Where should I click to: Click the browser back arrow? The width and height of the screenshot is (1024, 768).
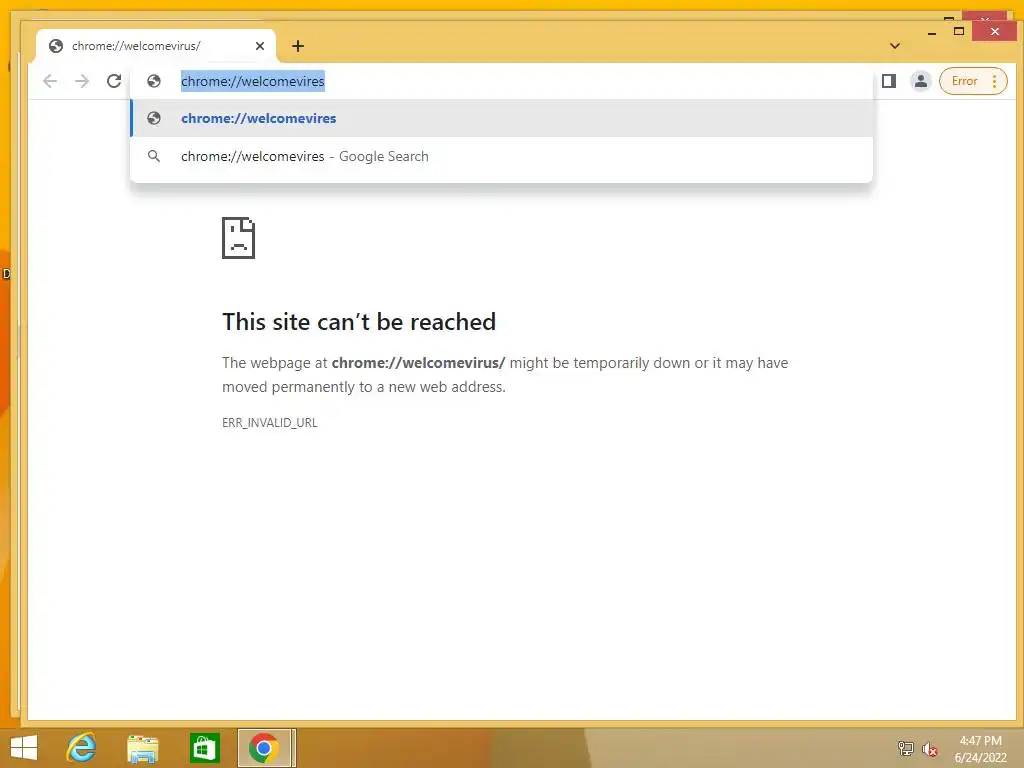point(50,81)
